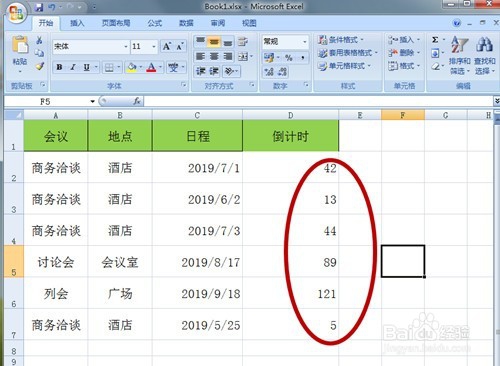Image resolution: width=500 pixels, height=366 pixels.
Task: Align text left
Action: 200,56
